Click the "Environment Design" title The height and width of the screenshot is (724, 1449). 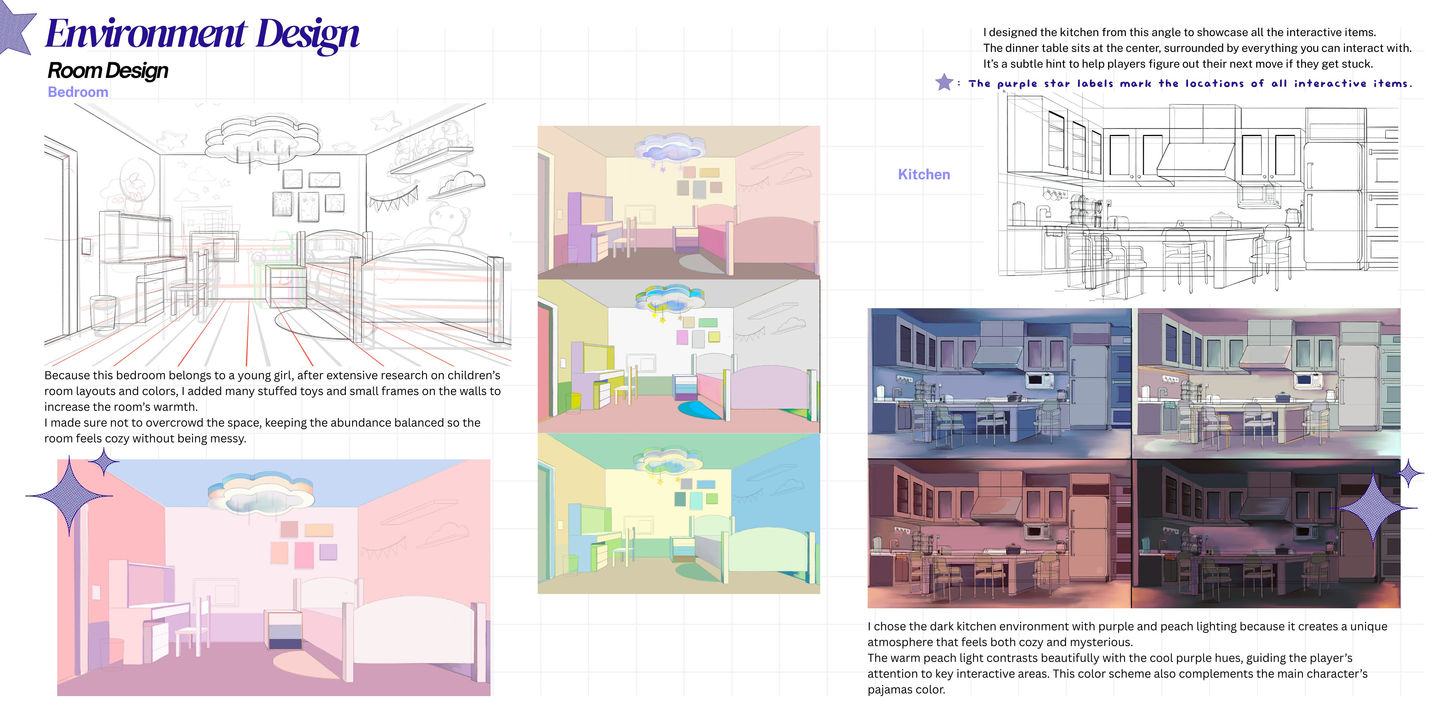pyautogui.click(x=203, y=34)
